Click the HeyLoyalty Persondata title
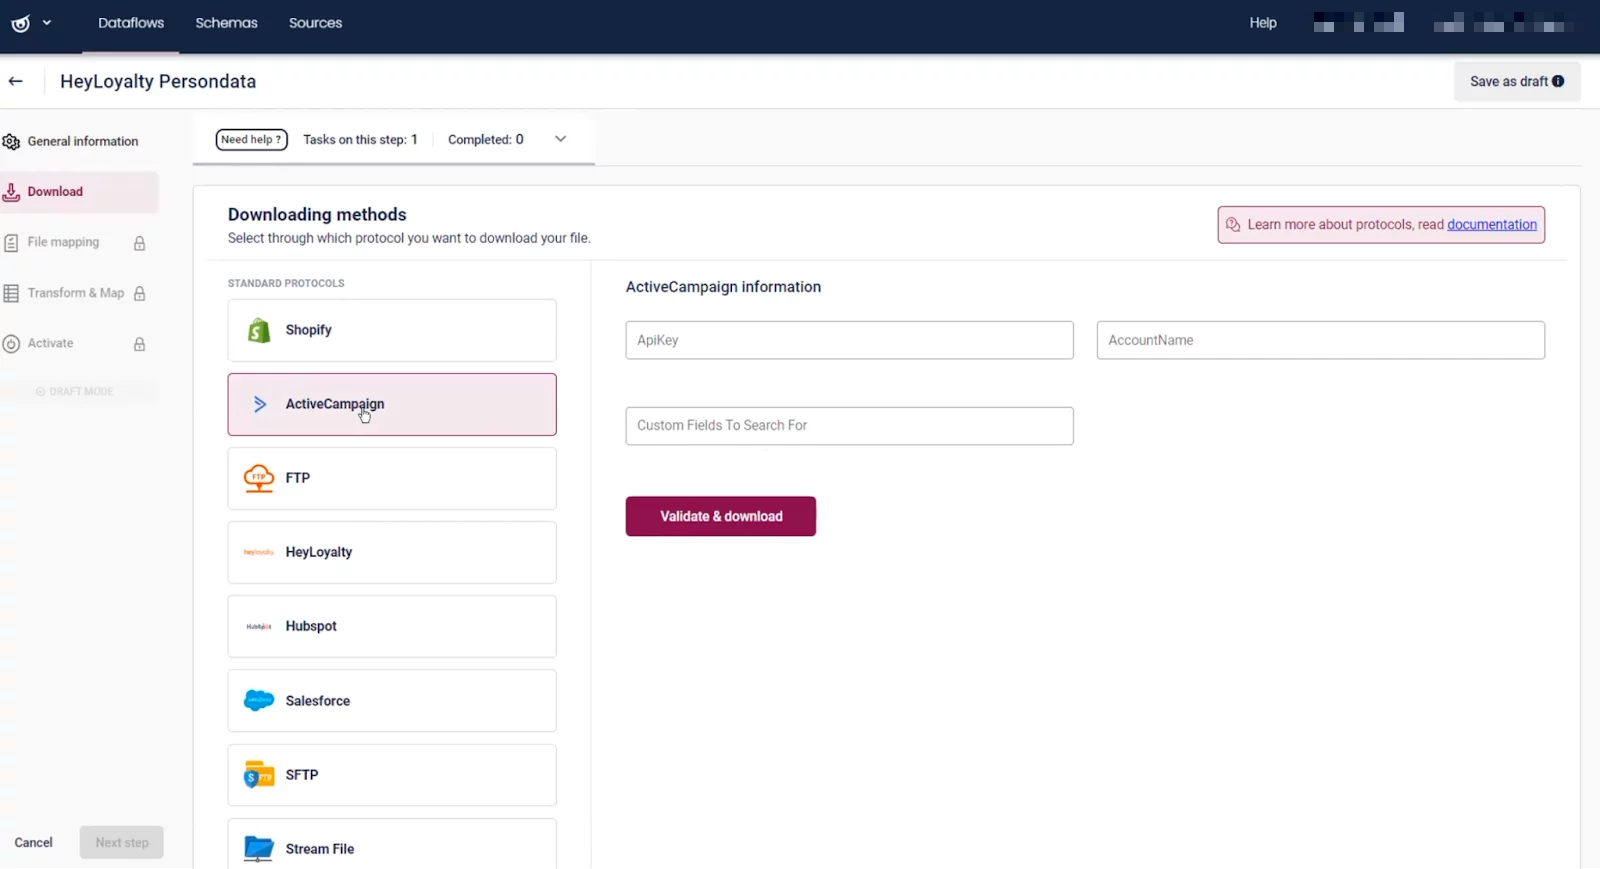The image size is (1600, 869). tap(158, 81)
